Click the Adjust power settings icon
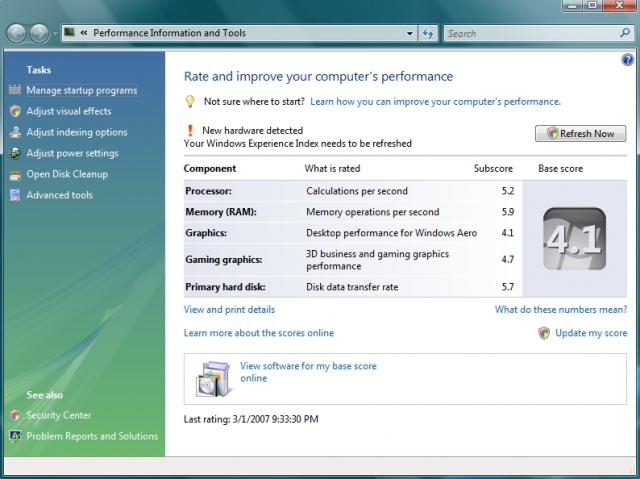This screenshot has width=640, height=479. coord(15,153)
